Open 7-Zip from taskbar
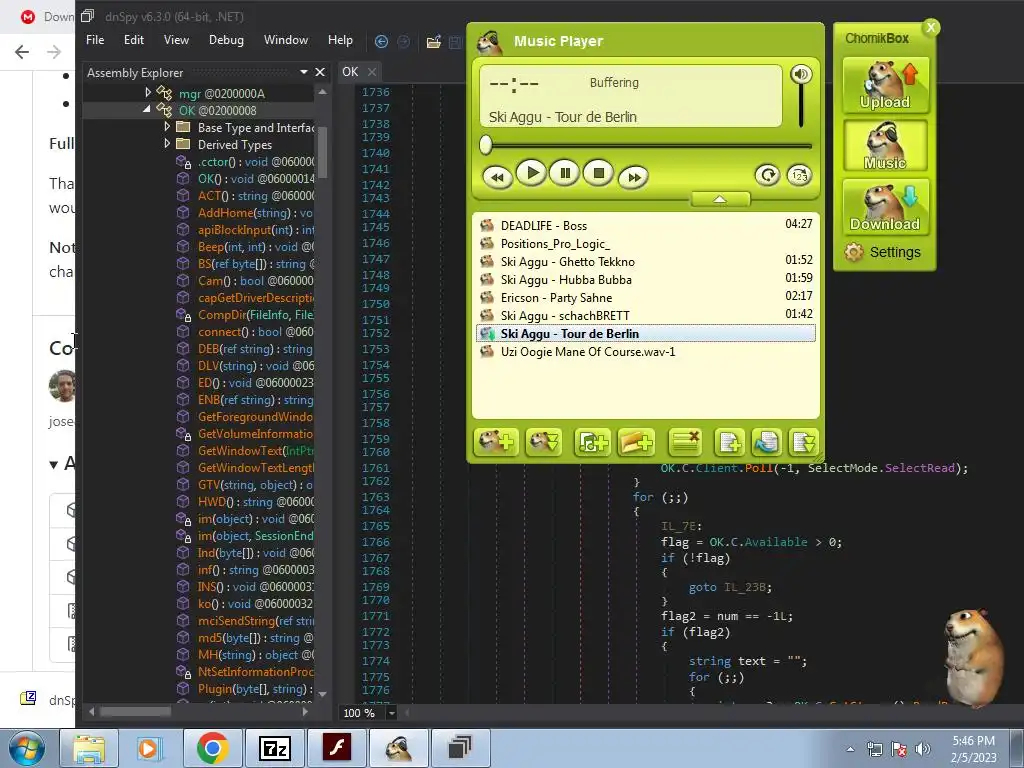Image resolution: width=1024 pixels, height=768 pixels. [x=274, y=748]
